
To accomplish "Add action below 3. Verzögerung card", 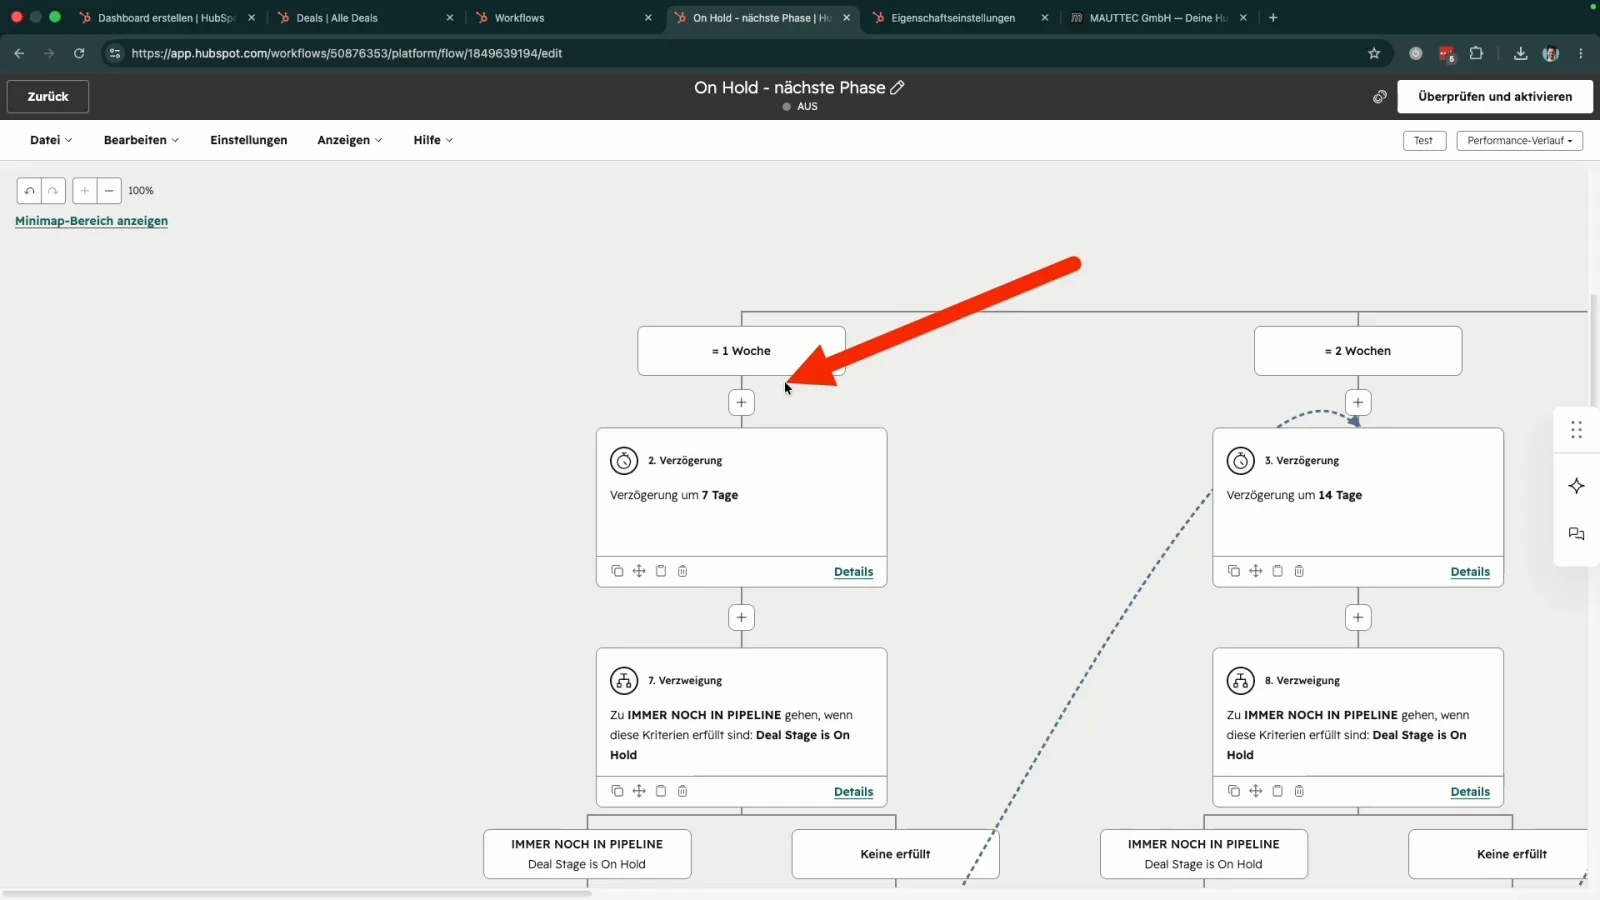I will pos(1358,617).
